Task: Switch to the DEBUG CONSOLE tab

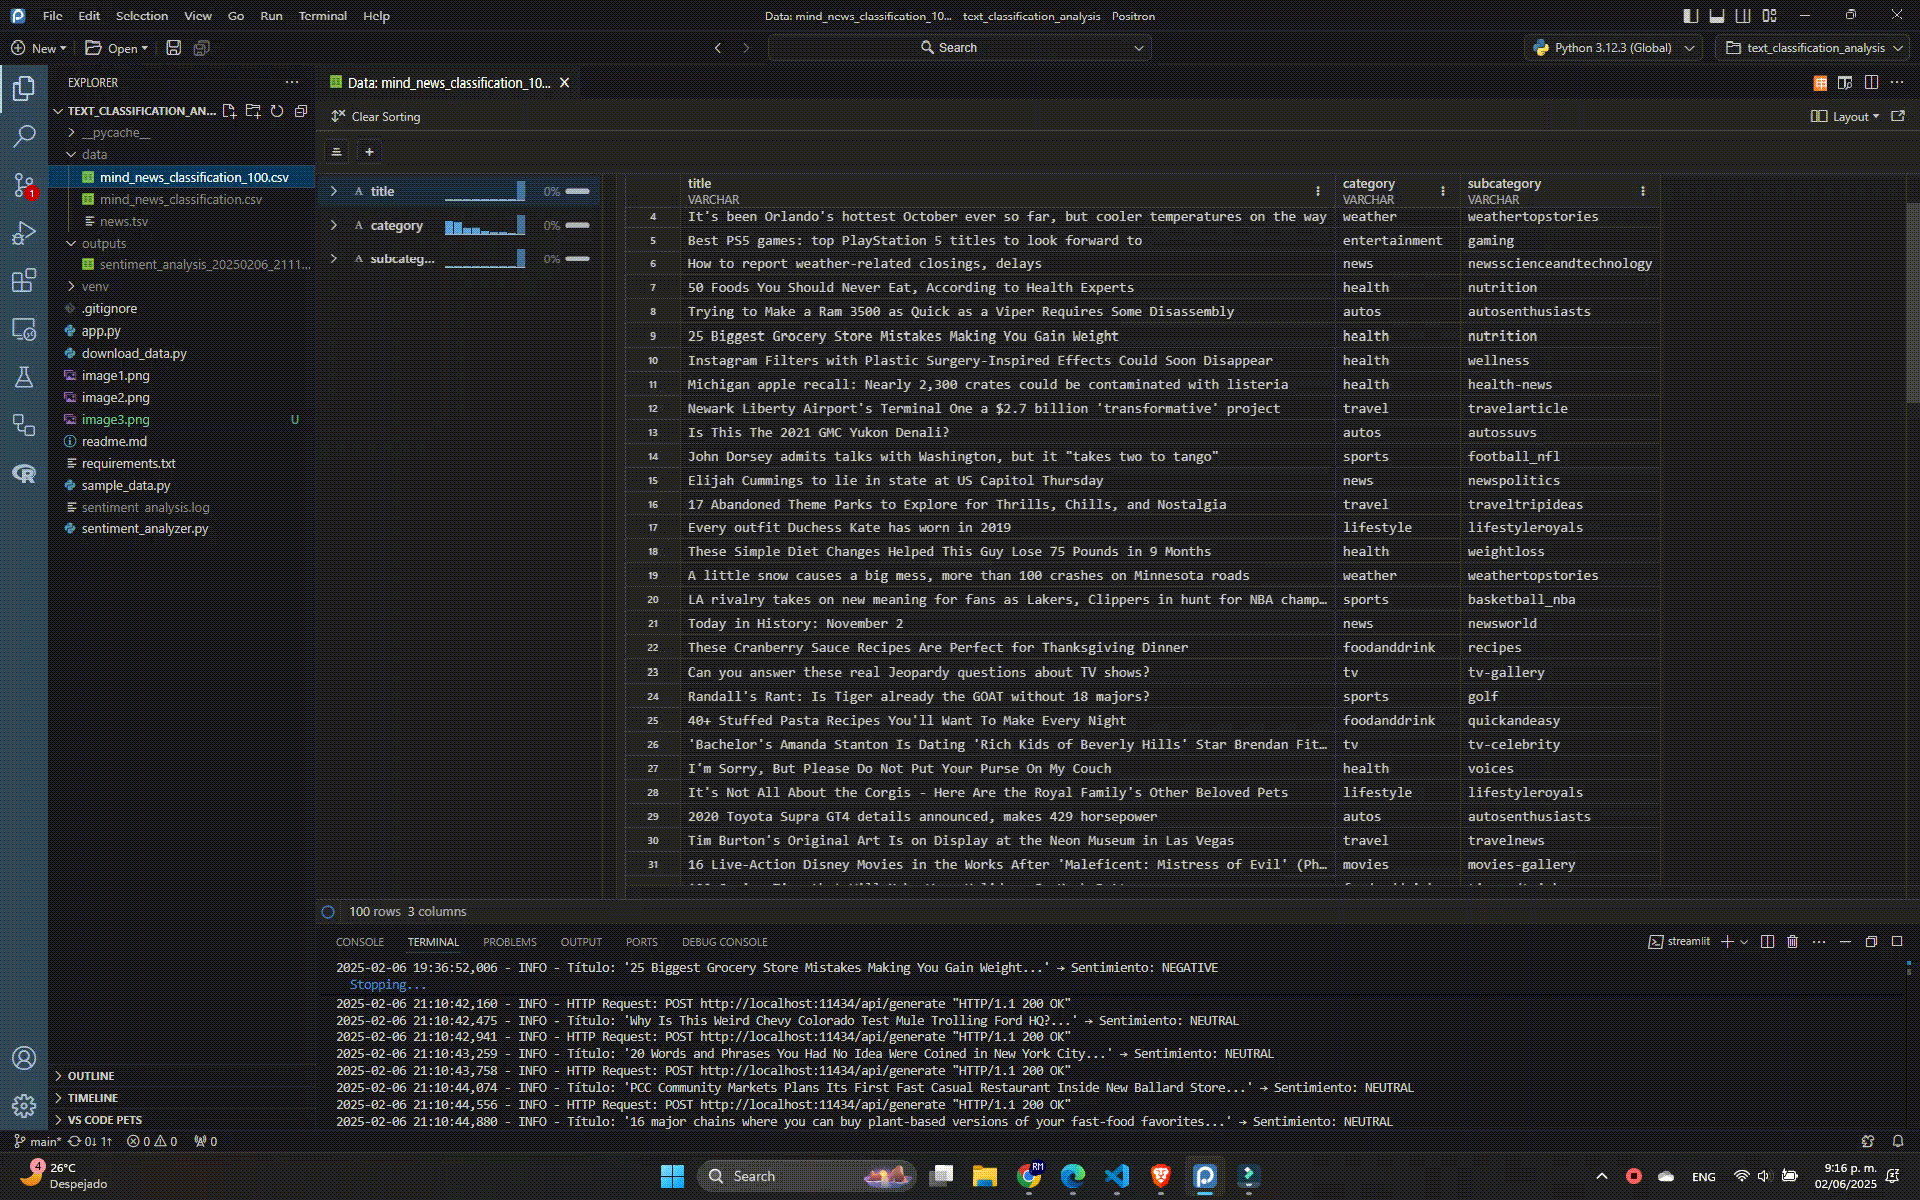Action: [725, 942]
